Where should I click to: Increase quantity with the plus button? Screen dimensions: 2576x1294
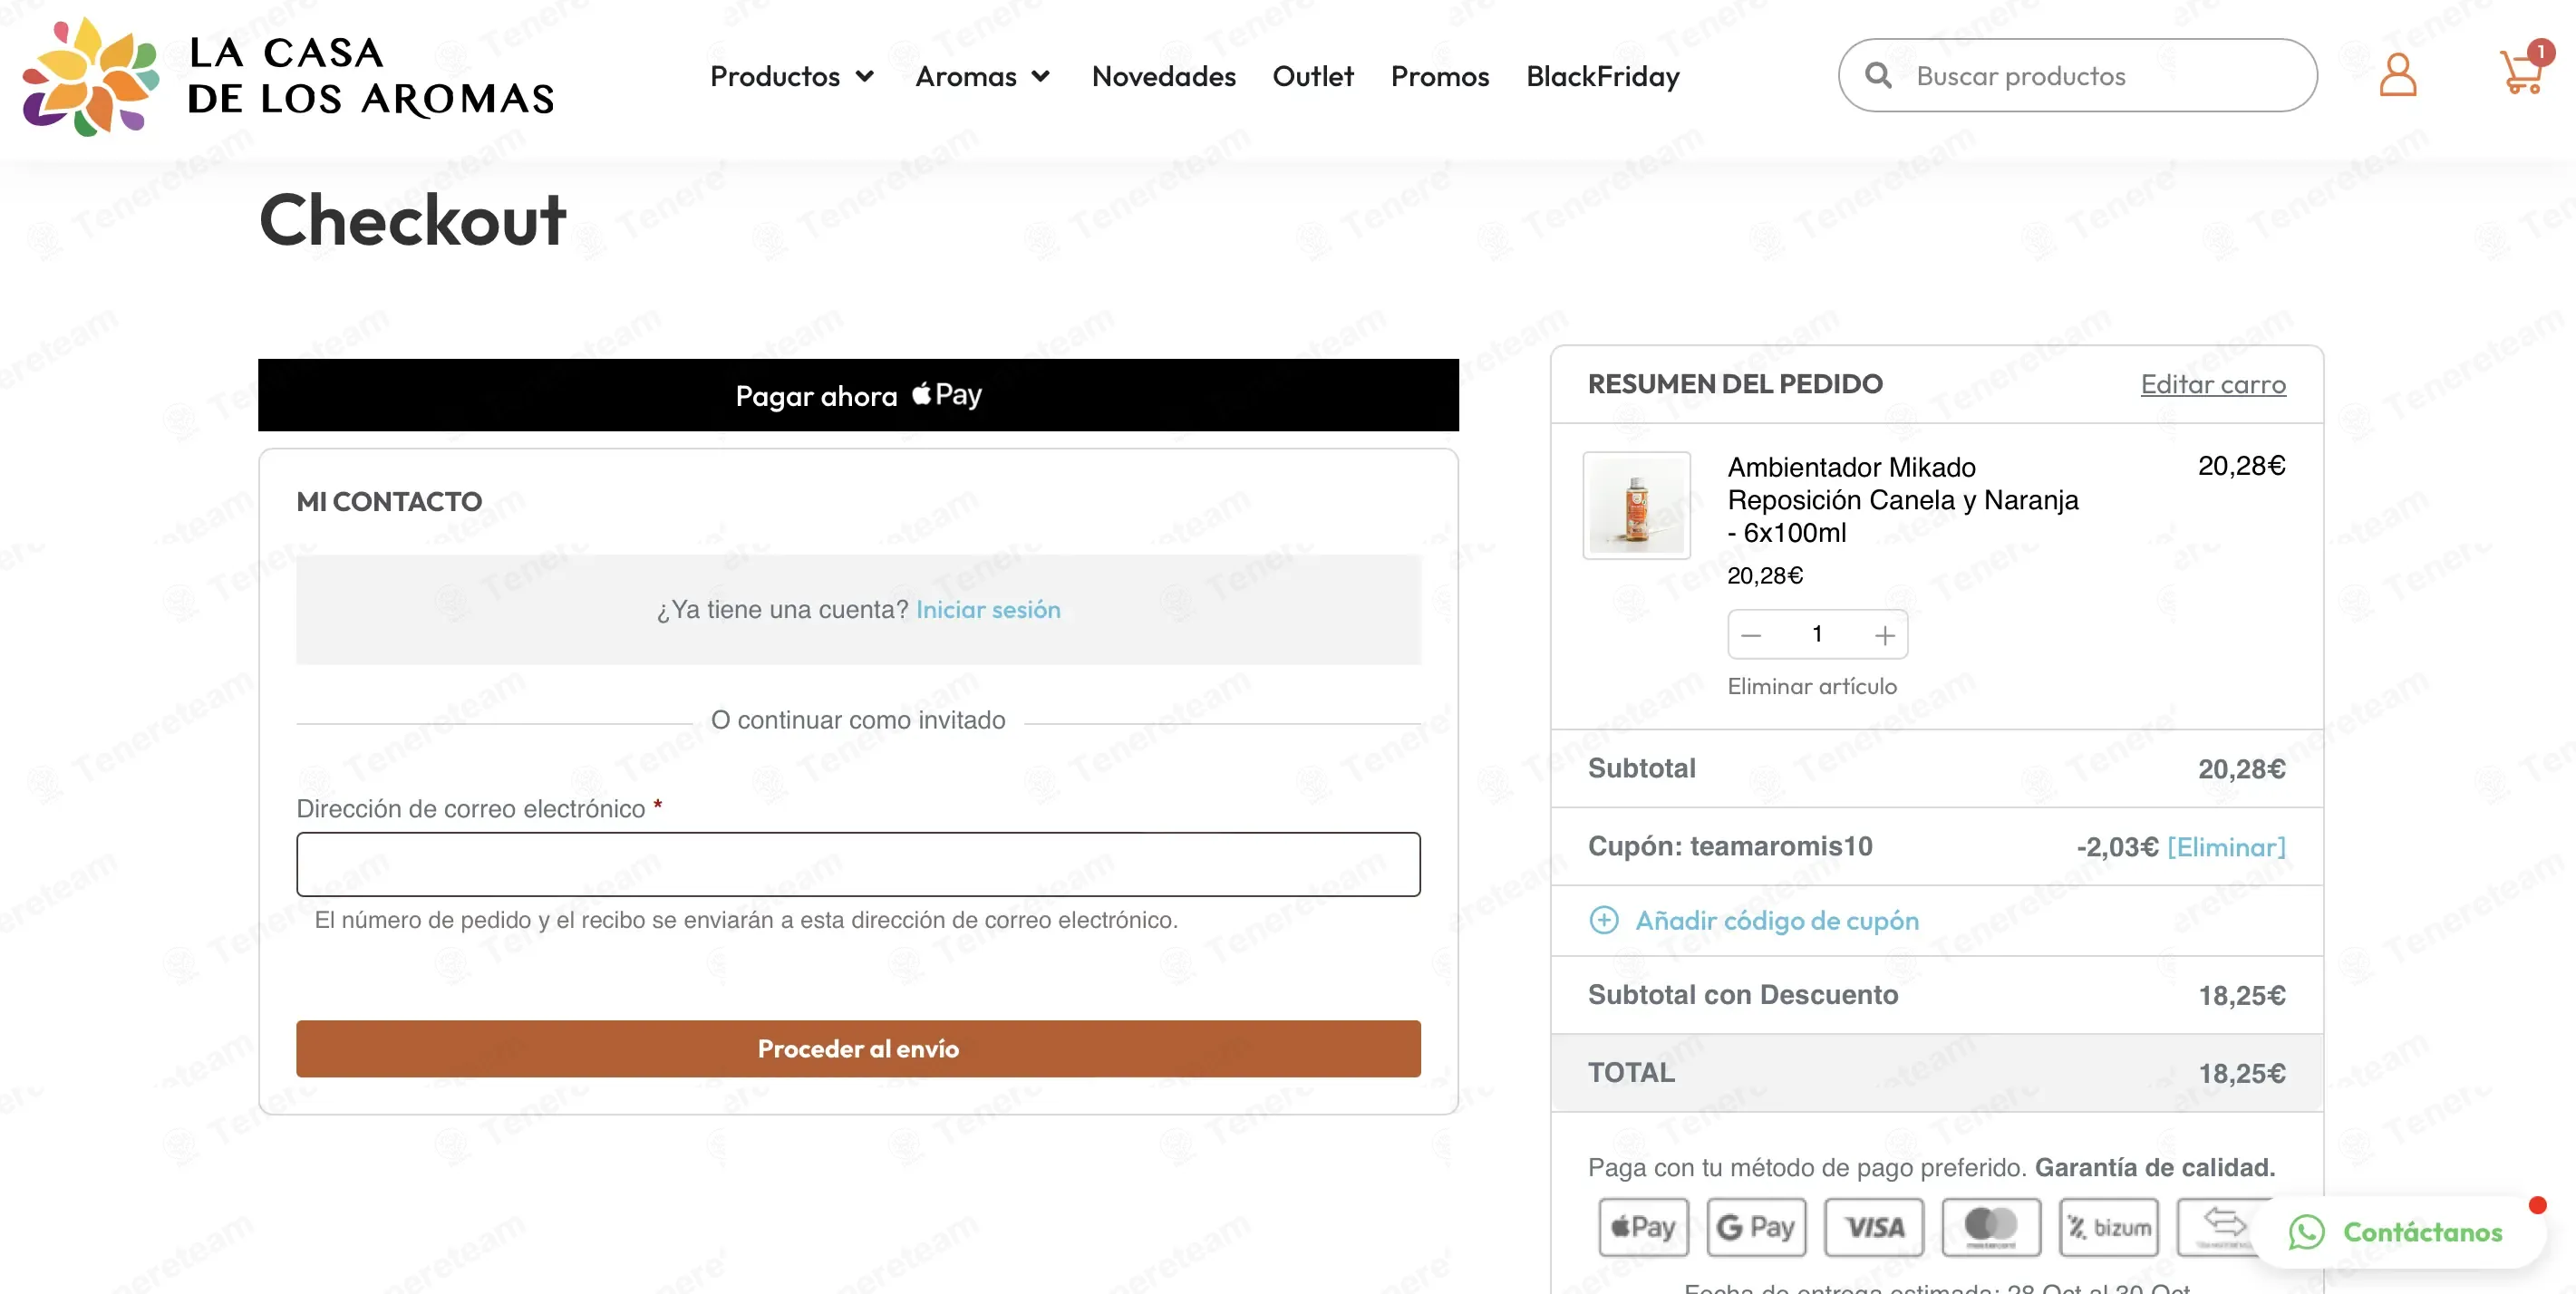click(x=1884, y=635)
